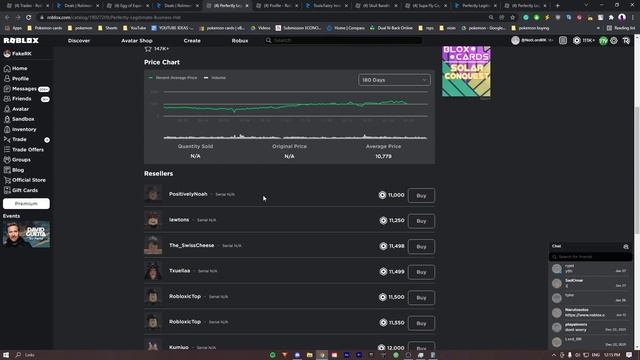Open the Avatar Shop menu item

(x=137, y=41)
